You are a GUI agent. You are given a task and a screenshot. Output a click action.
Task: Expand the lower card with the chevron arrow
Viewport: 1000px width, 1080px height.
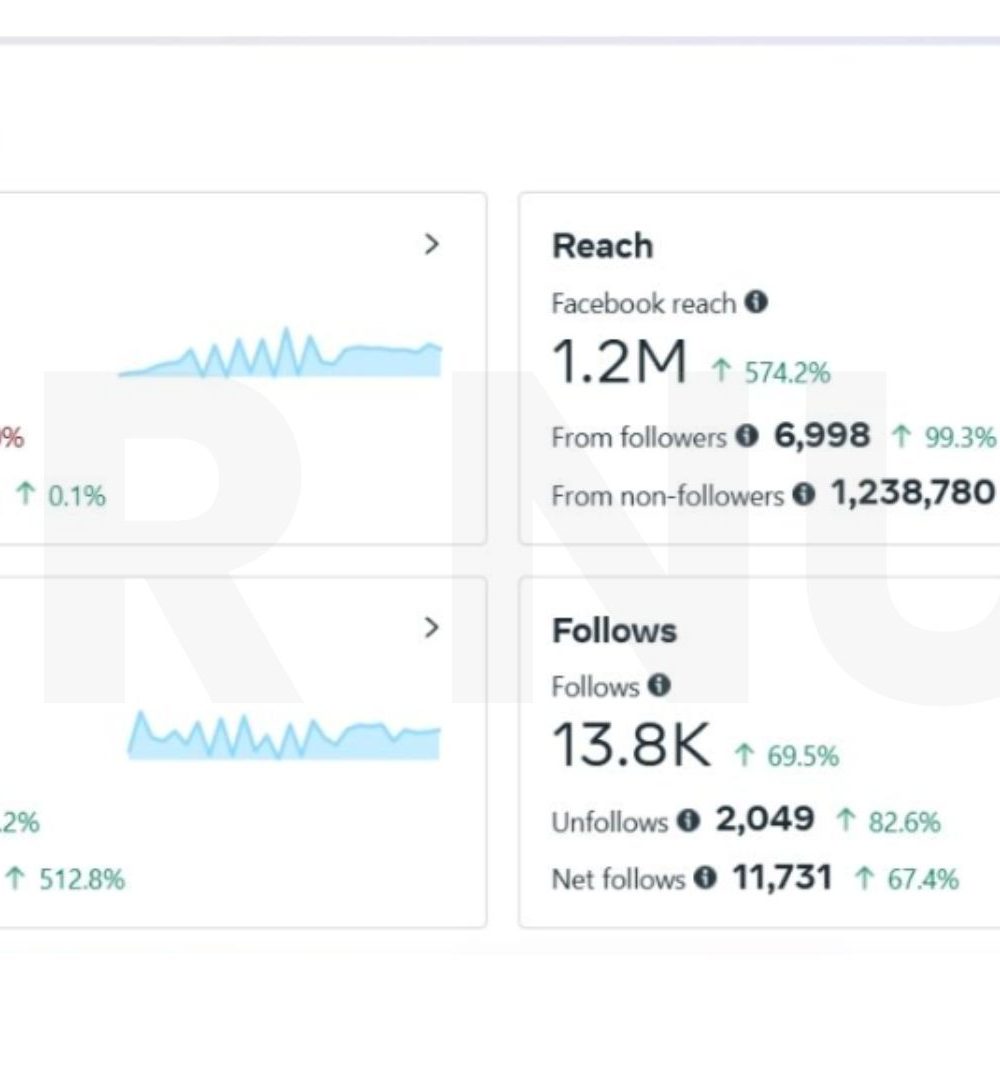[x=432, y=627]
